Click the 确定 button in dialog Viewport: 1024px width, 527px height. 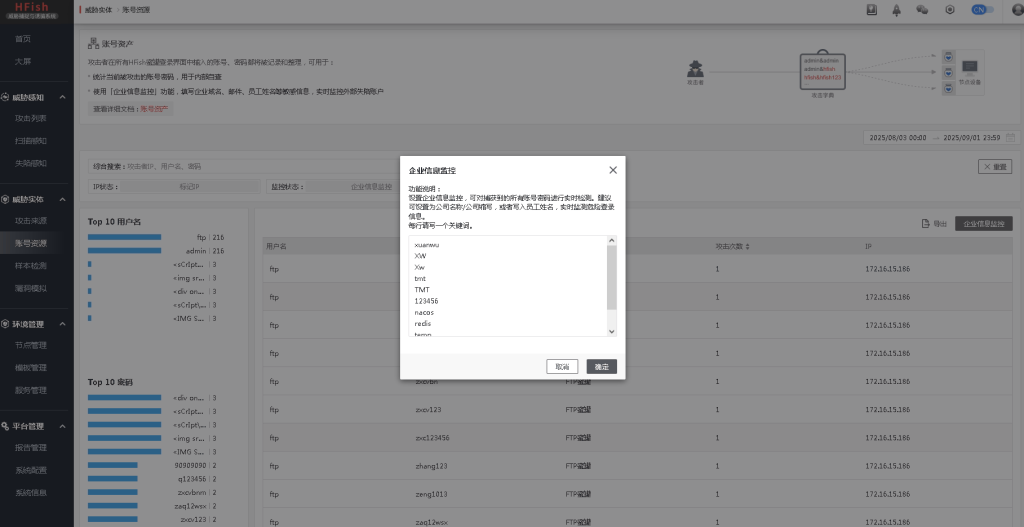pos(601,367)
